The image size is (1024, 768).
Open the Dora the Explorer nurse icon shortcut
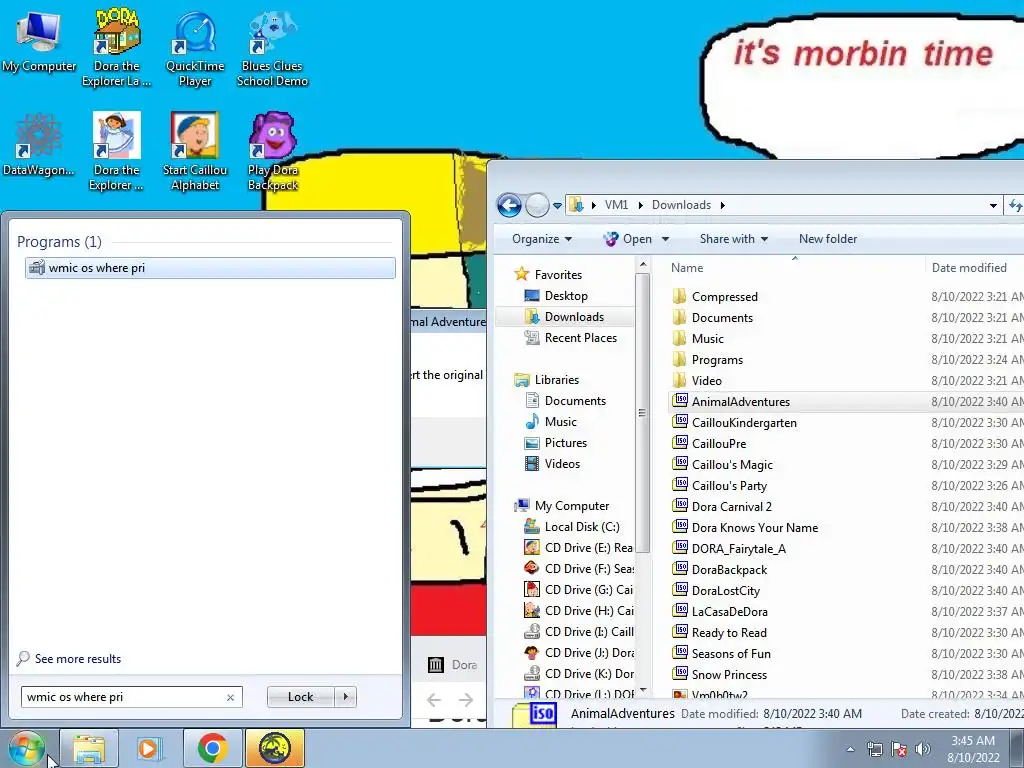click(116, 152)
